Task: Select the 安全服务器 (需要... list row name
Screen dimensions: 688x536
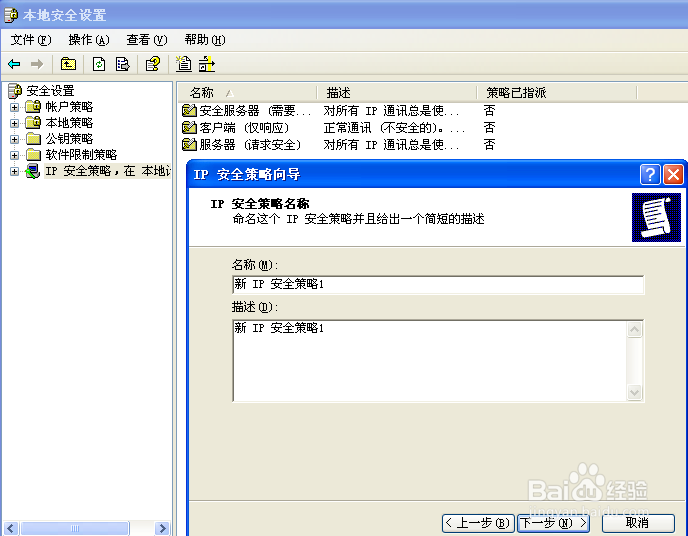Action: click(255, 111)
